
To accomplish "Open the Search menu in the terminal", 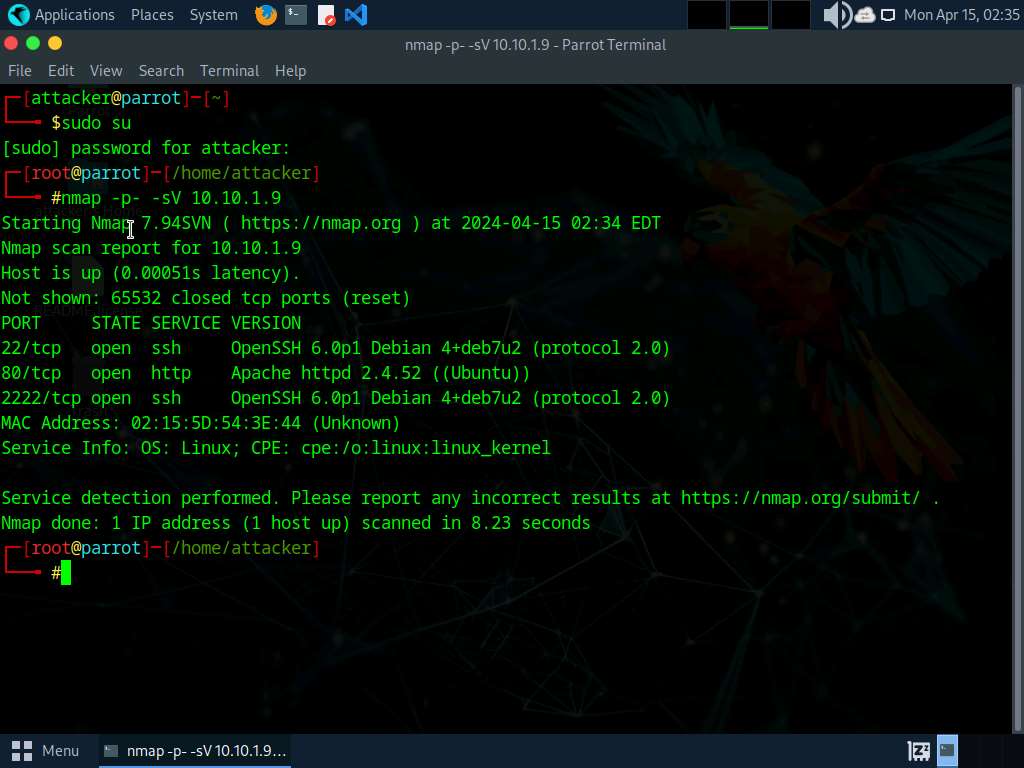I will (x=161, y=70).
